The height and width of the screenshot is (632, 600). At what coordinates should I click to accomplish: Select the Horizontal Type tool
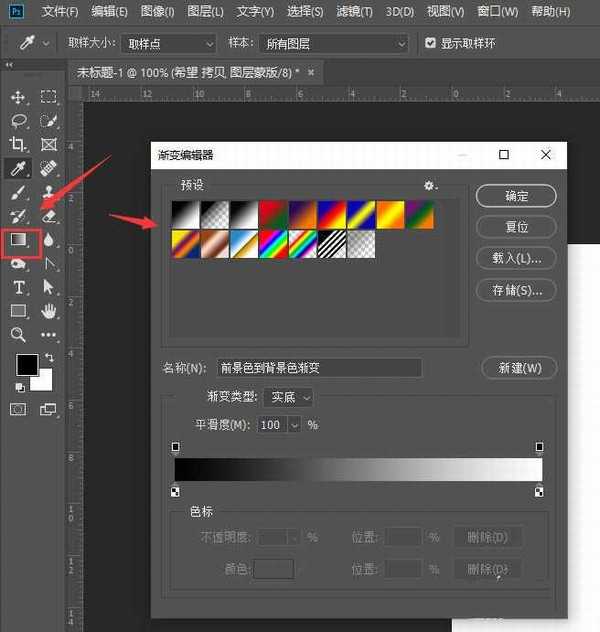pyautogui.click(x=18, y=288)
